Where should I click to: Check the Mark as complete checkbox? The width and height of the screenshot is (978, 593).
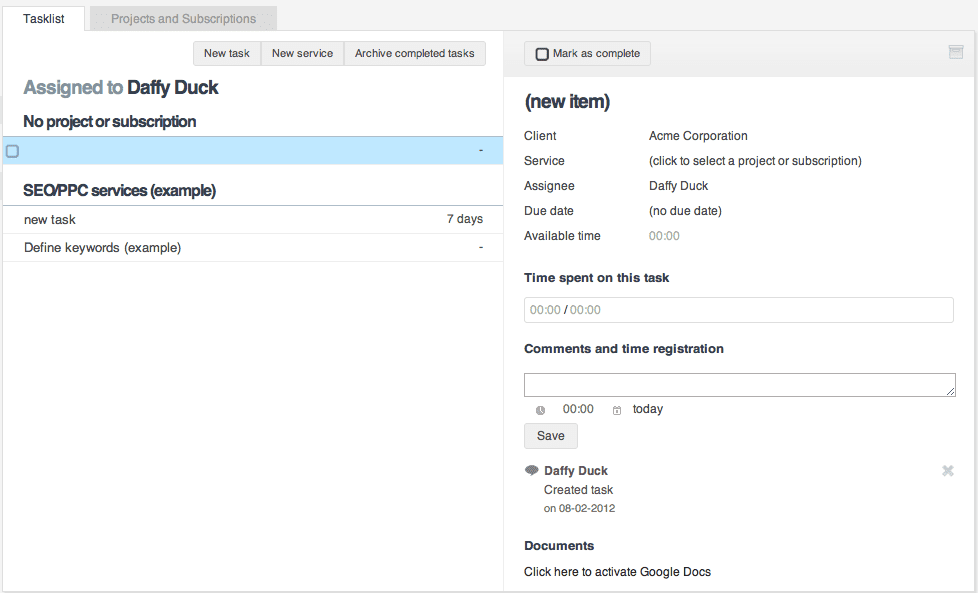[x=542, y=54]
